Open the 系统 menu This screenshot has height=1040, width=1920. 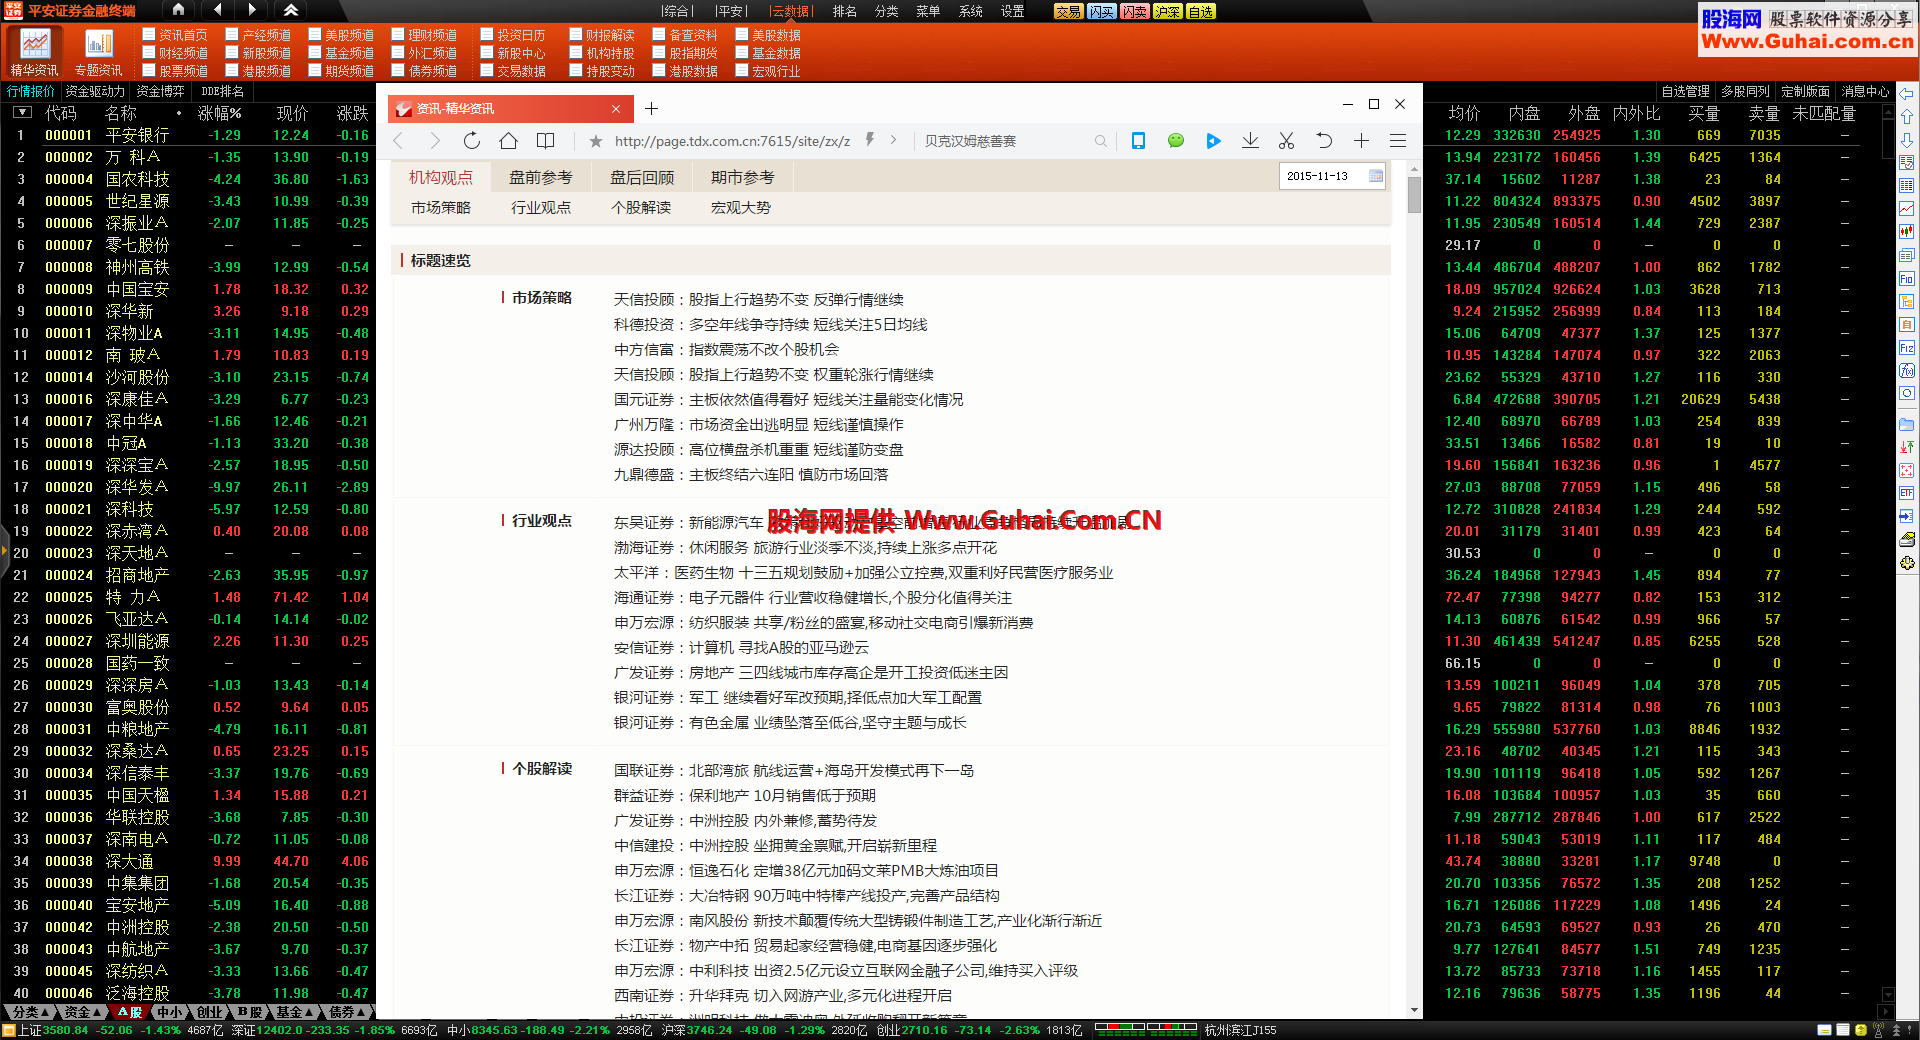pos(971,11)
